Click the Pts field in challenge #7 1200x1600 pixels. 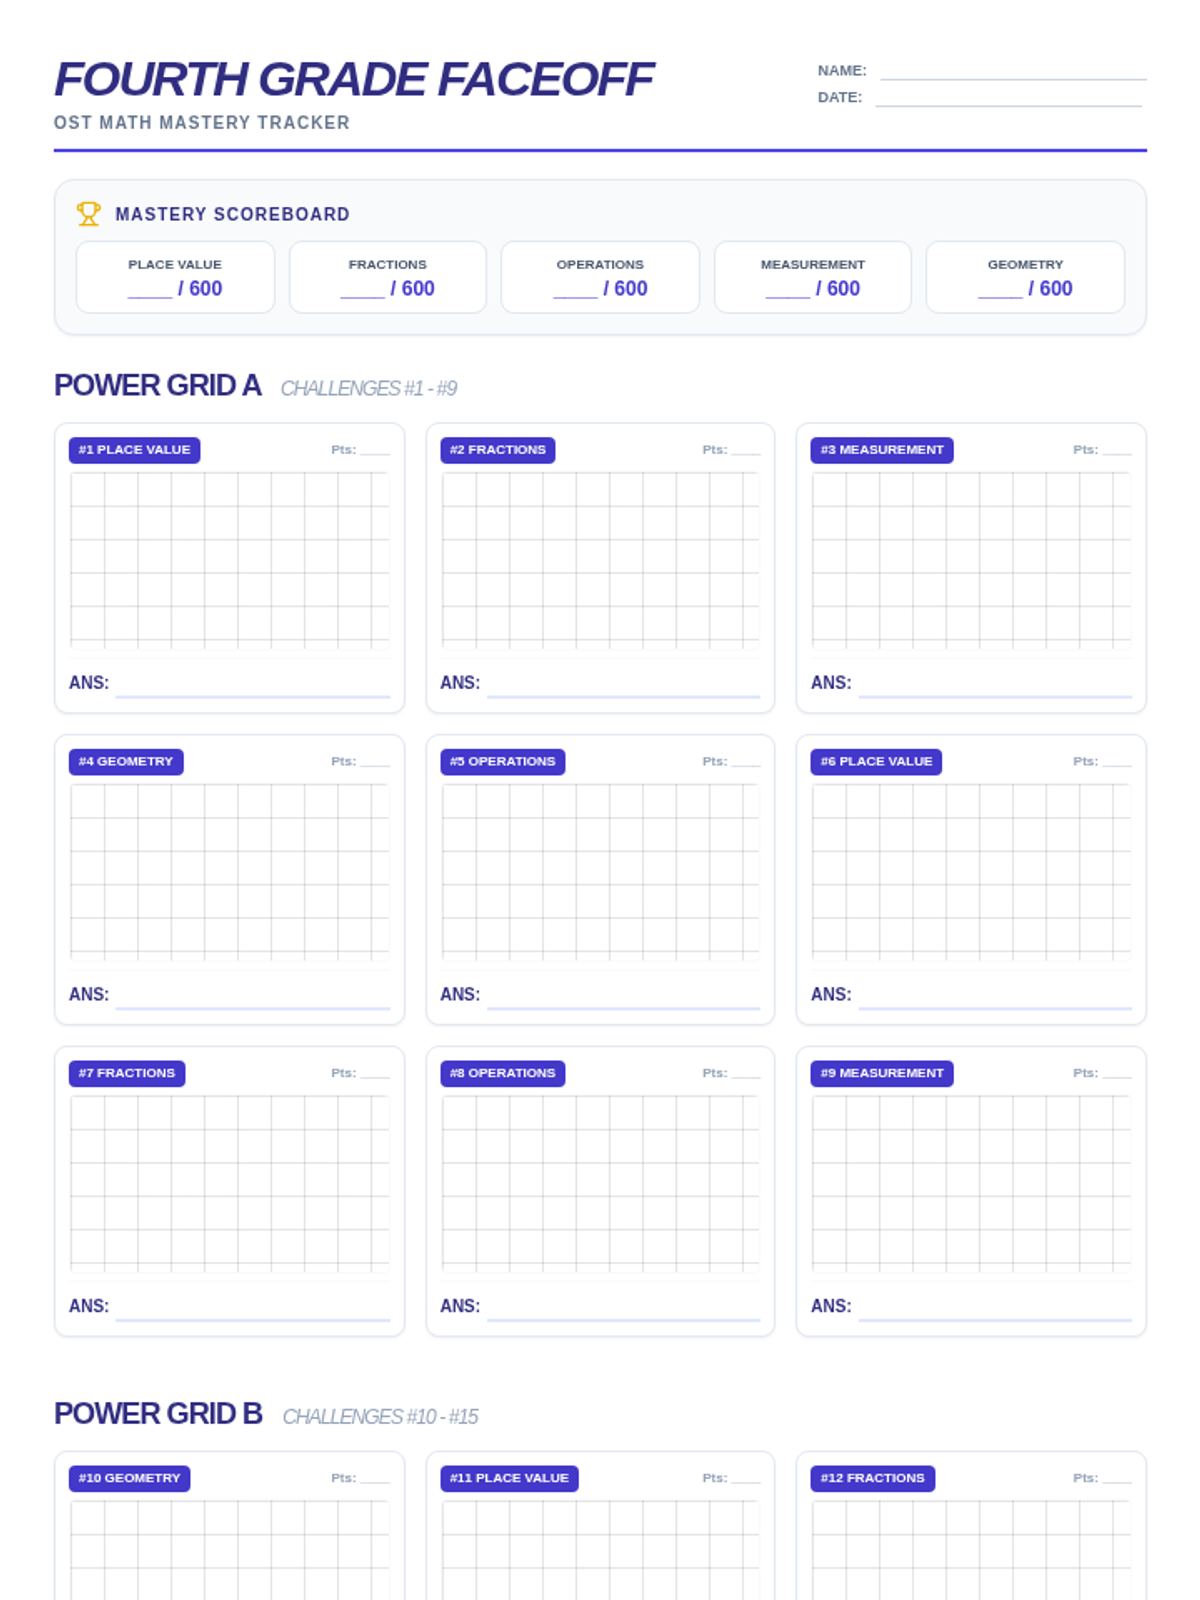pyautogui.click(x=373, y=1074)
